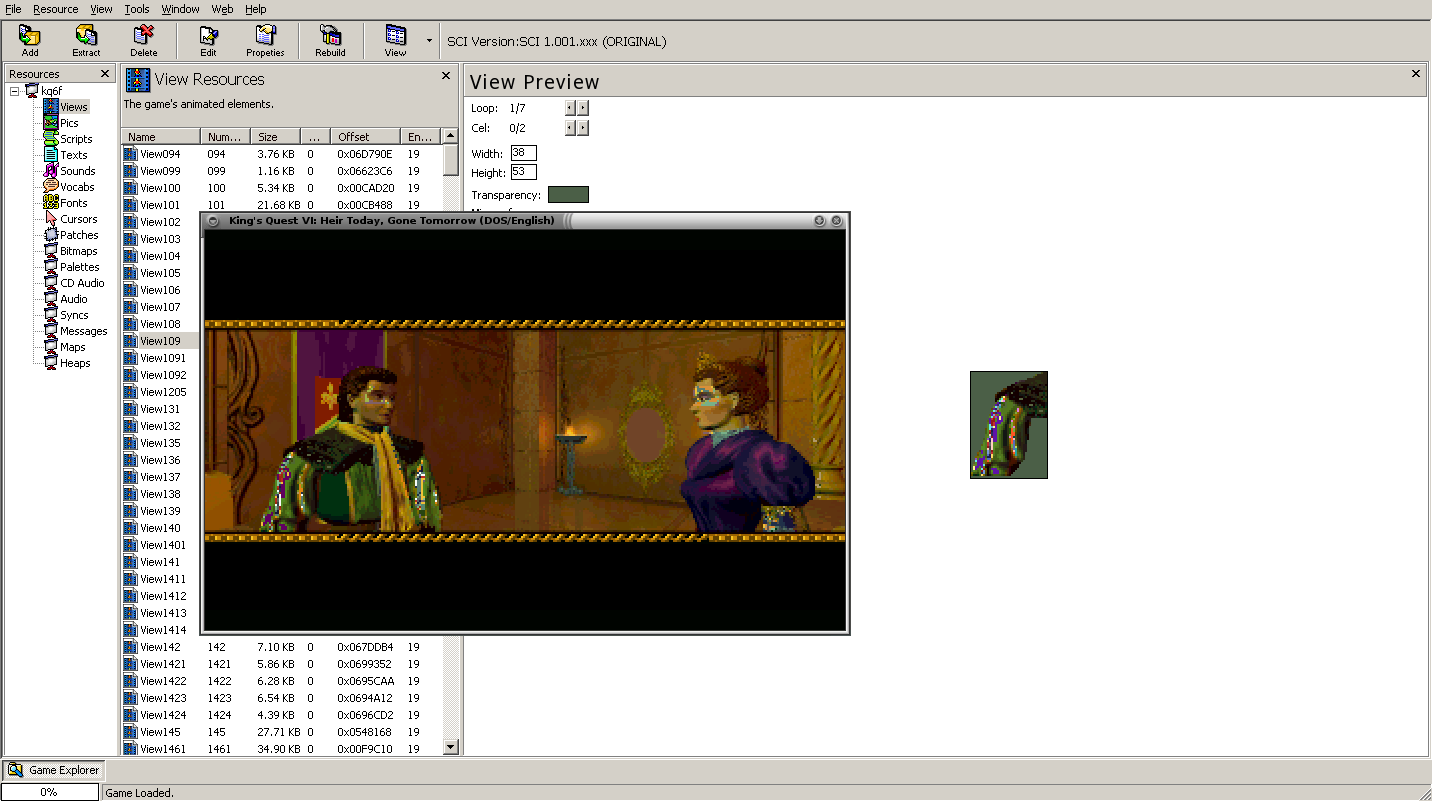This screenshot has height=801, width=1432.
Task: Select Heaps in the resources tree
Action: pyautogui.click(x=75, y=363)
